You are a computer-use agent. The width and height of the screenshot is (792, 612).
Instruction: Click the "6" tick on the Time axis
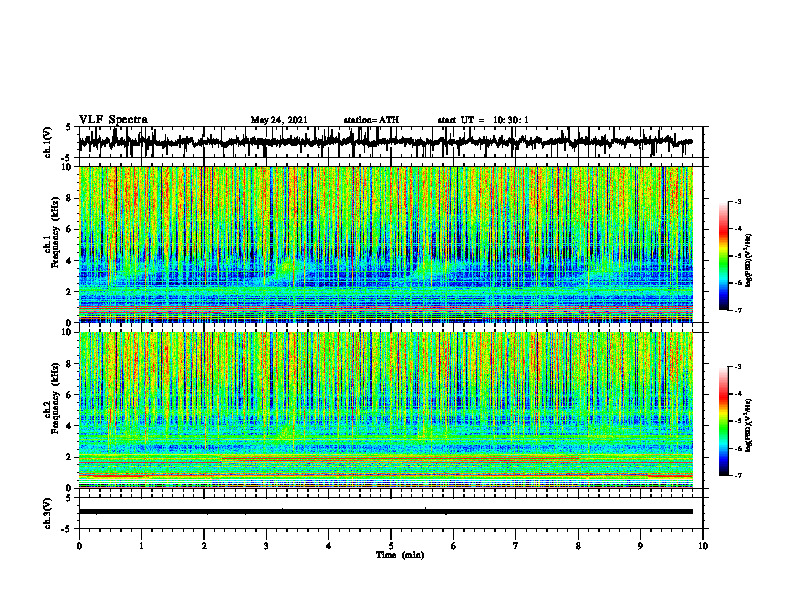[x=453, y=546]
